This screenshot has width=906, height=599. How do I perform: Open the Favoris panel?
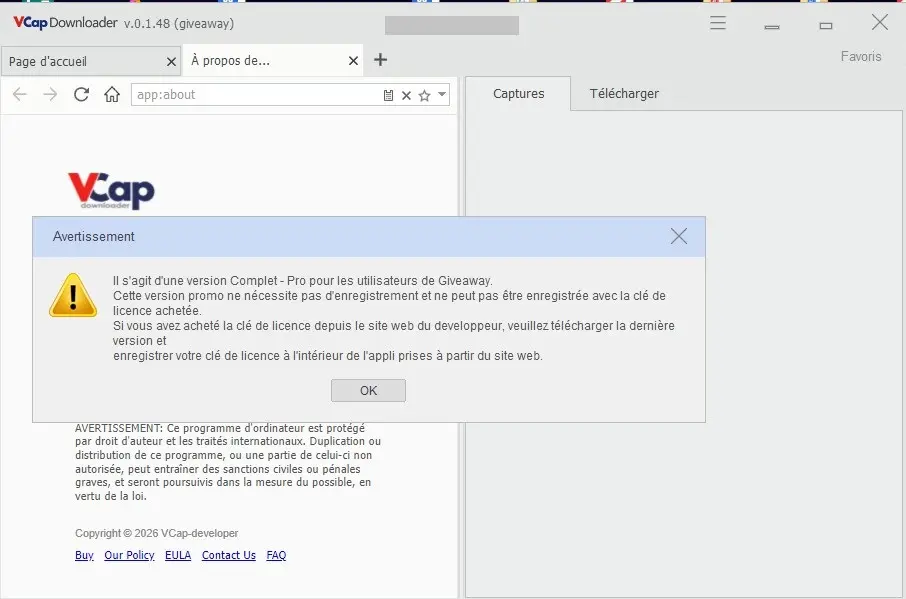[861, 57]
